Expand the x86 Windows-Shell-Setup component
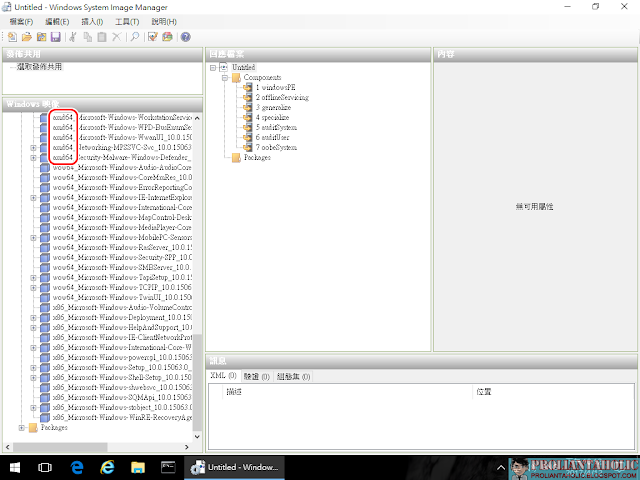This screenshot has width=640, height=480. (x=33, y=378)
